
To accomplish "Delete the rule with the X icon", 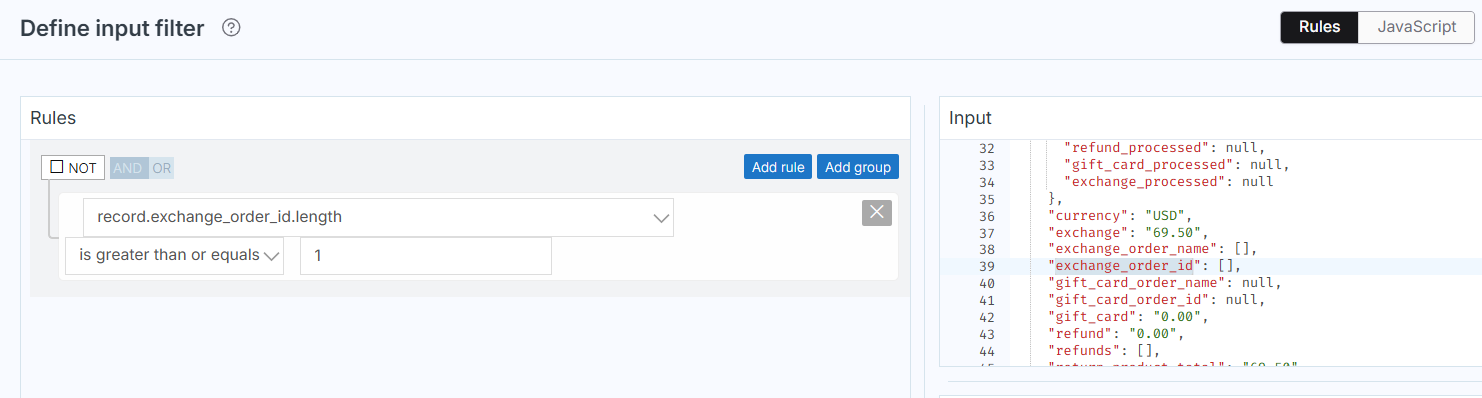I will point(876,212).
